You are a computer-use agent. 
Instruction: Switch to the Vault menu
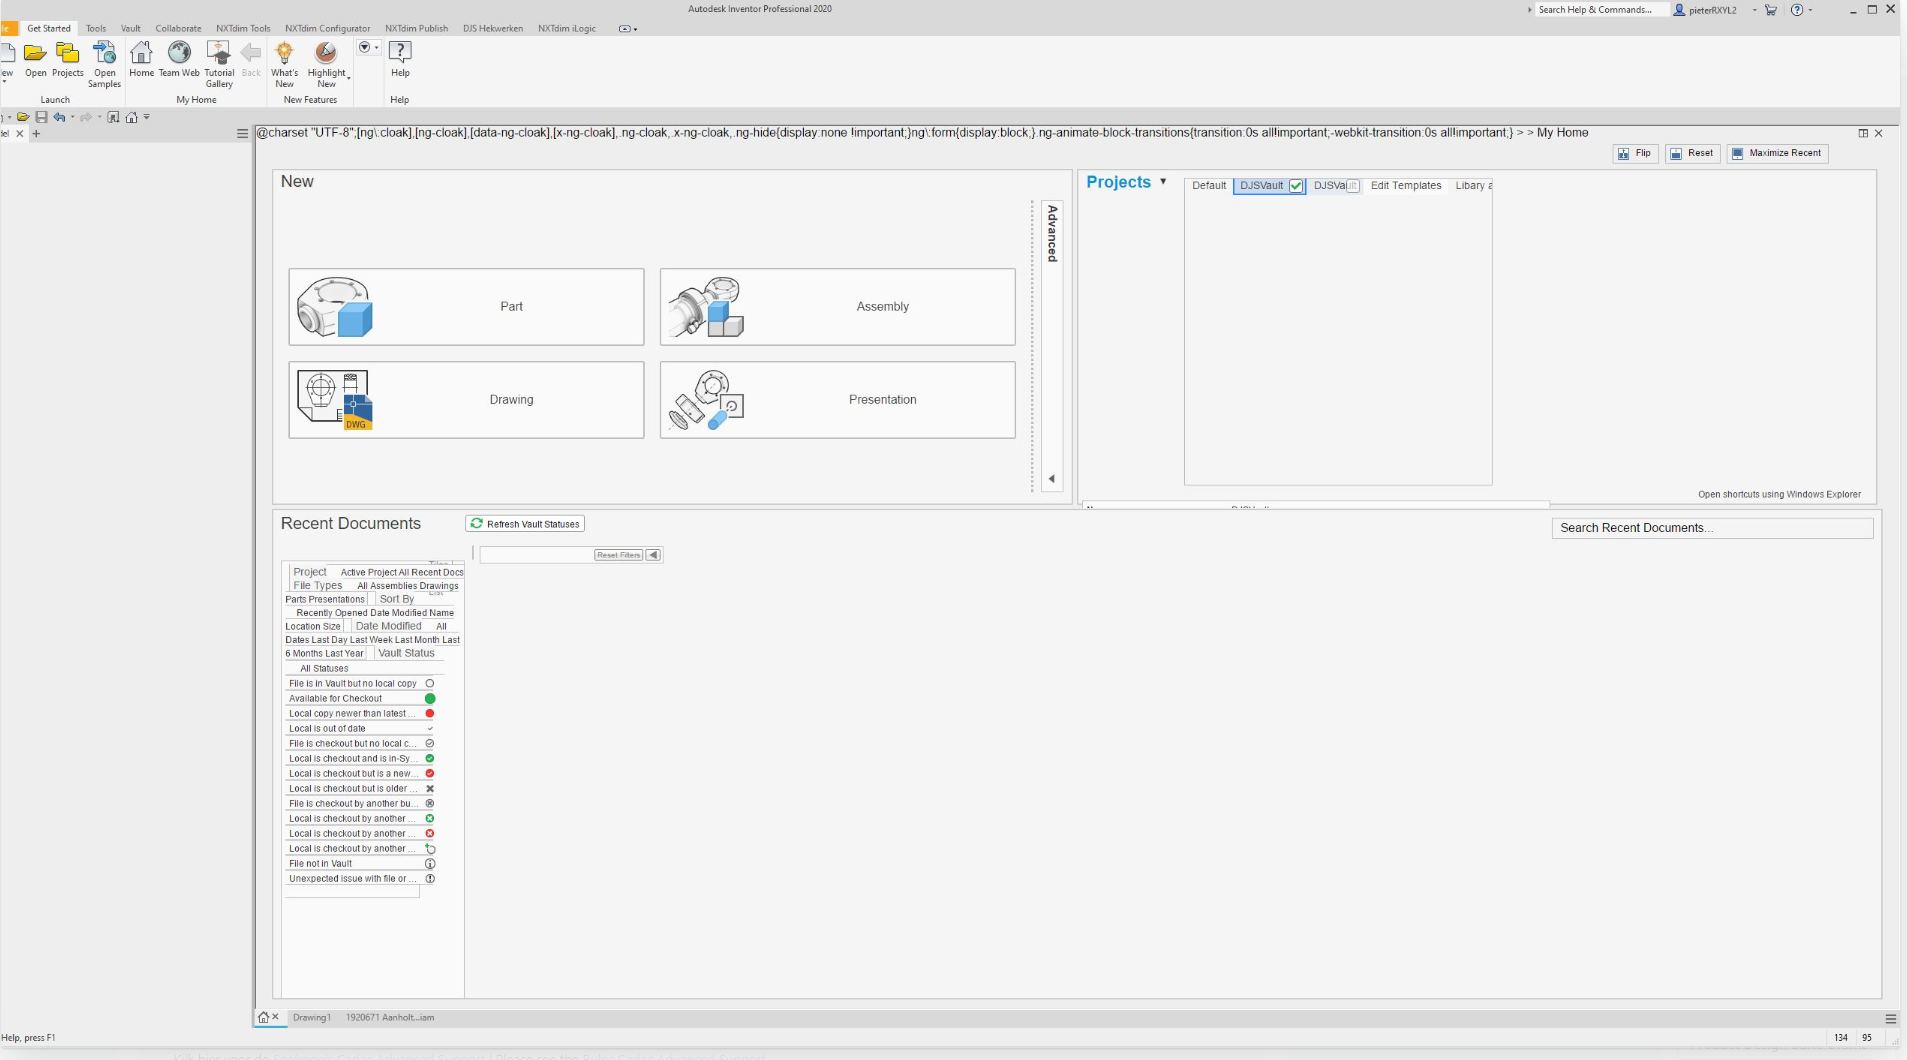point(130,28)
